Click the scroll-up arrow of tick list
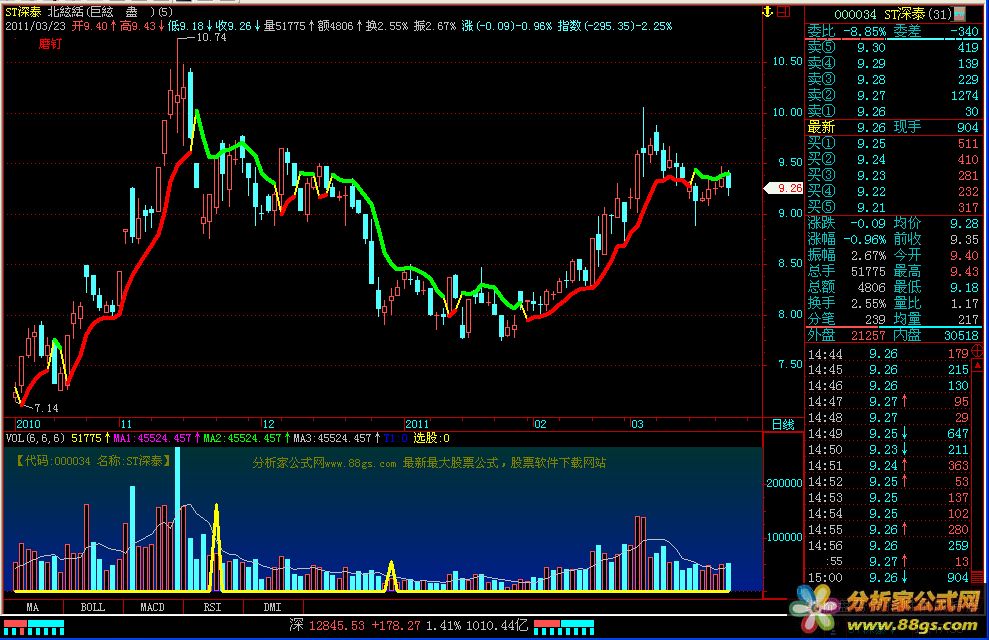Screen dimensions: 989x640 point(978,366)
